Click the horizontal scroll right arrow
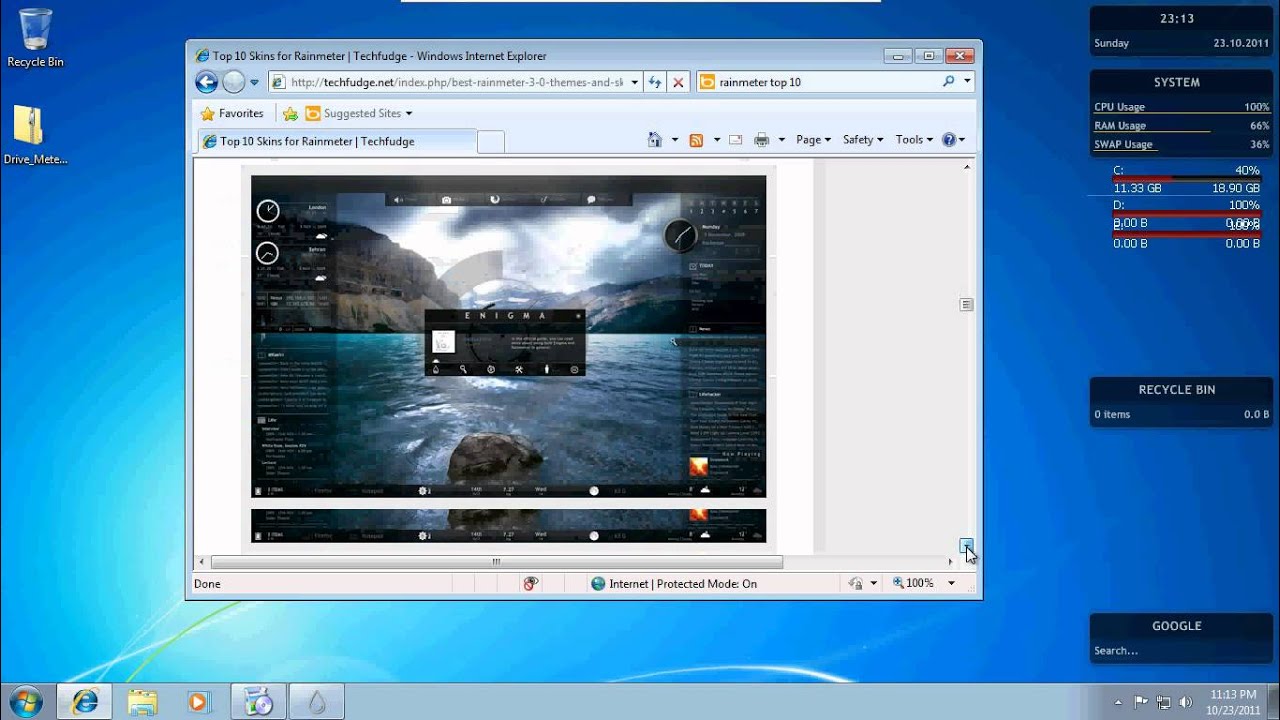The width and height of the screenshot is (1280, 720). pos(950,562)
